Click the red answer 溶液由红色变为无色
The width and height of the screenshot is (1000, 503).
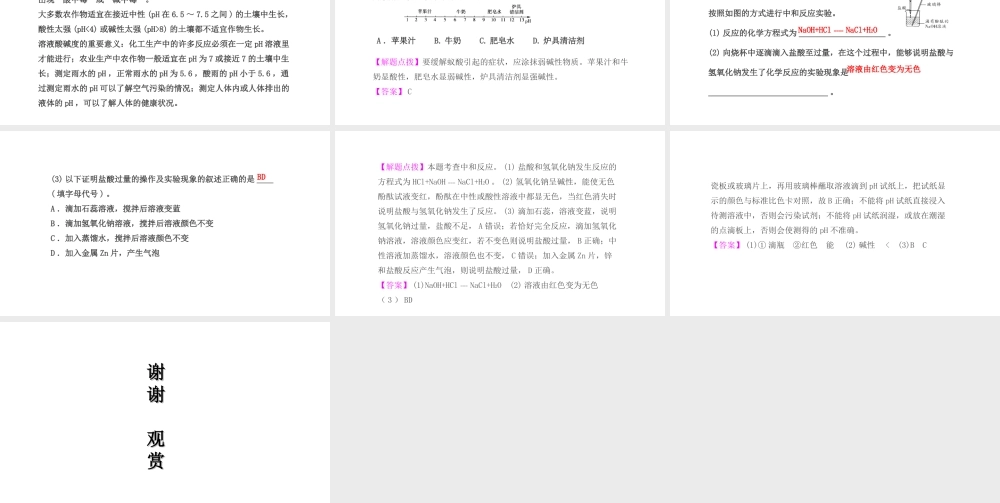click(x=883, y=69)
